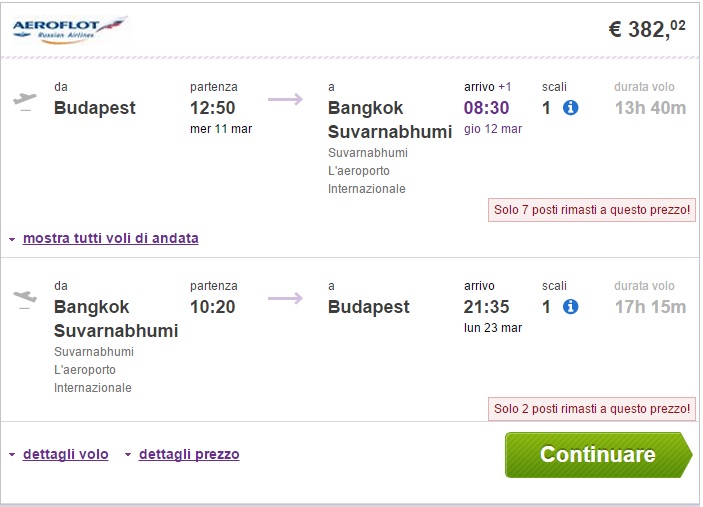Click the outbound flight airplane icon

coord(25,100)
